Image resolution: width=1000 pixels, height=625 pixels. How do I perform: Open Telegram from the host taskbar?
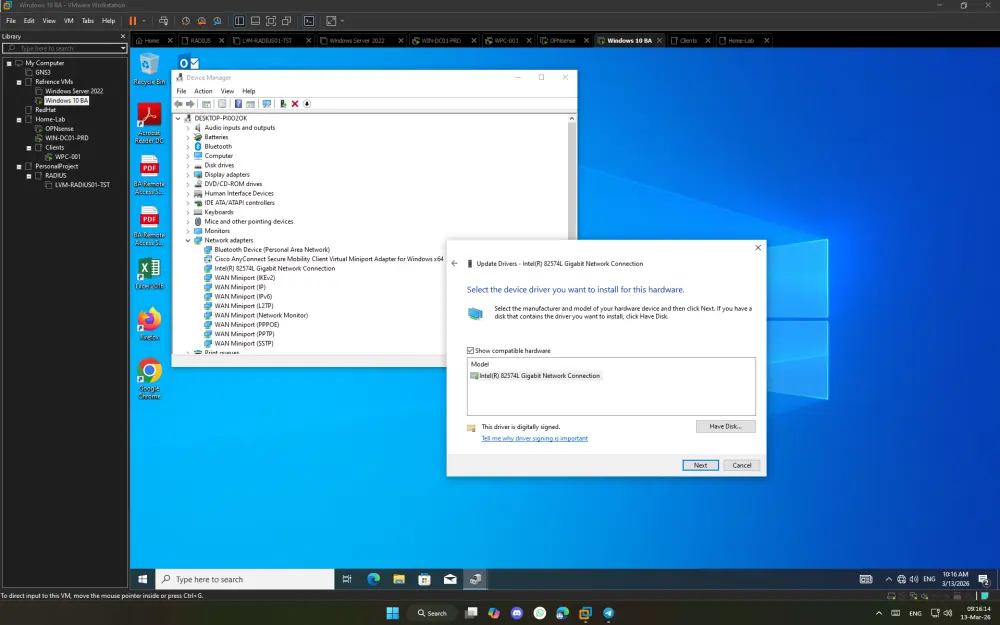tap(608, 613)
